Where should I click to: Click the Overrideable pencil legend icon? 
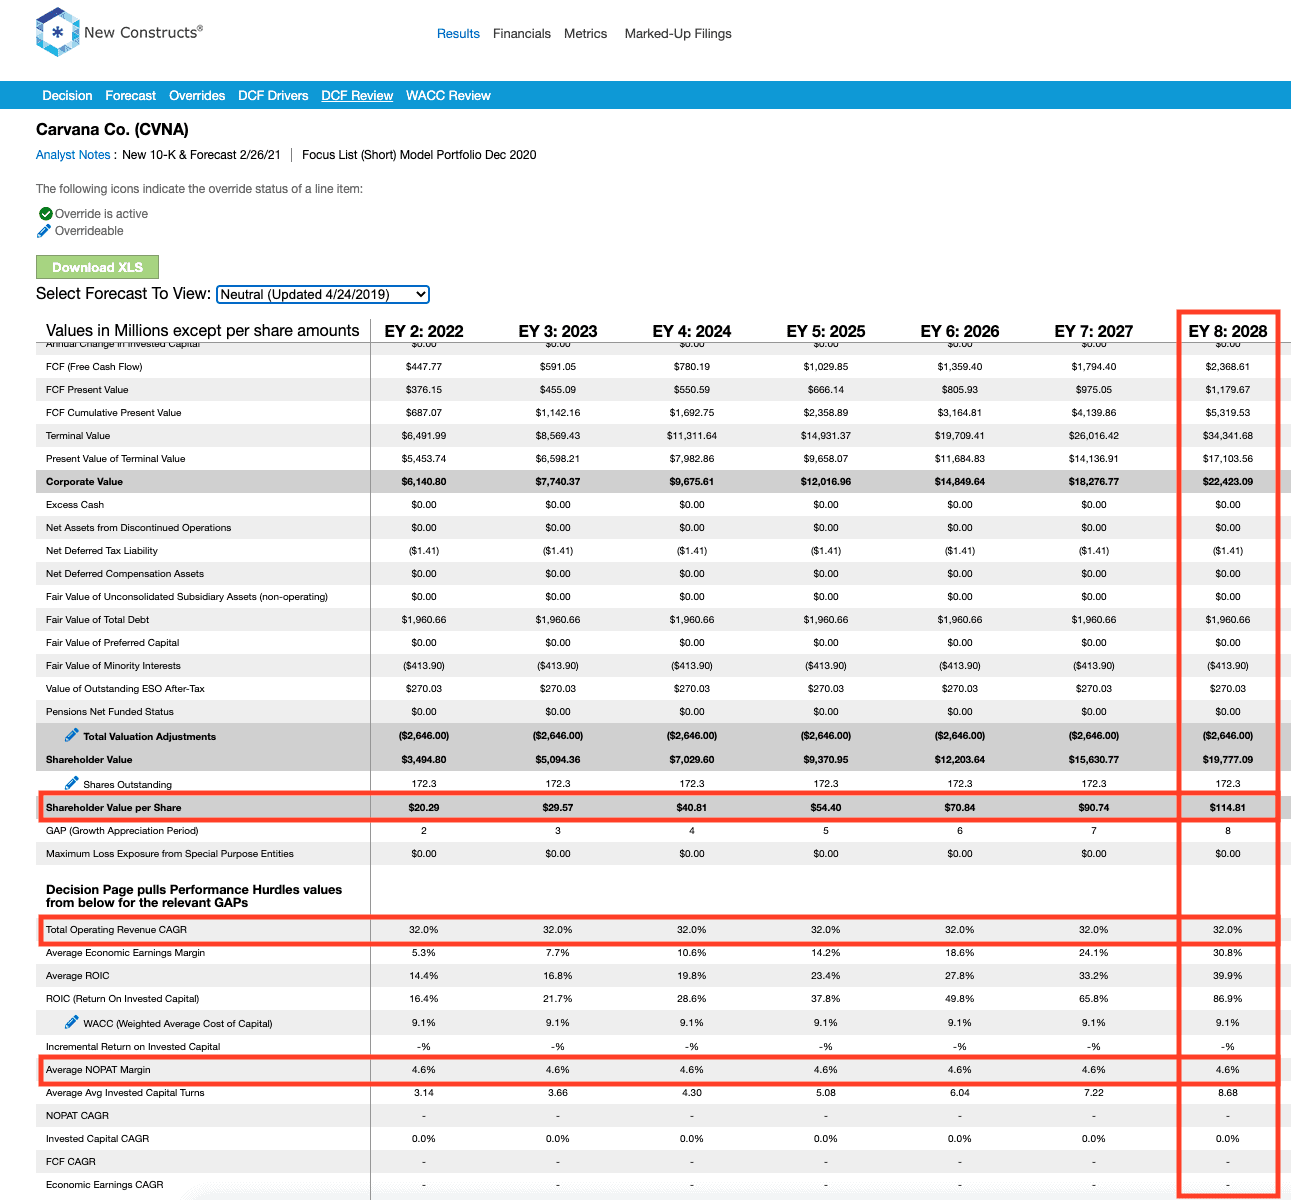tap(44, 231)
